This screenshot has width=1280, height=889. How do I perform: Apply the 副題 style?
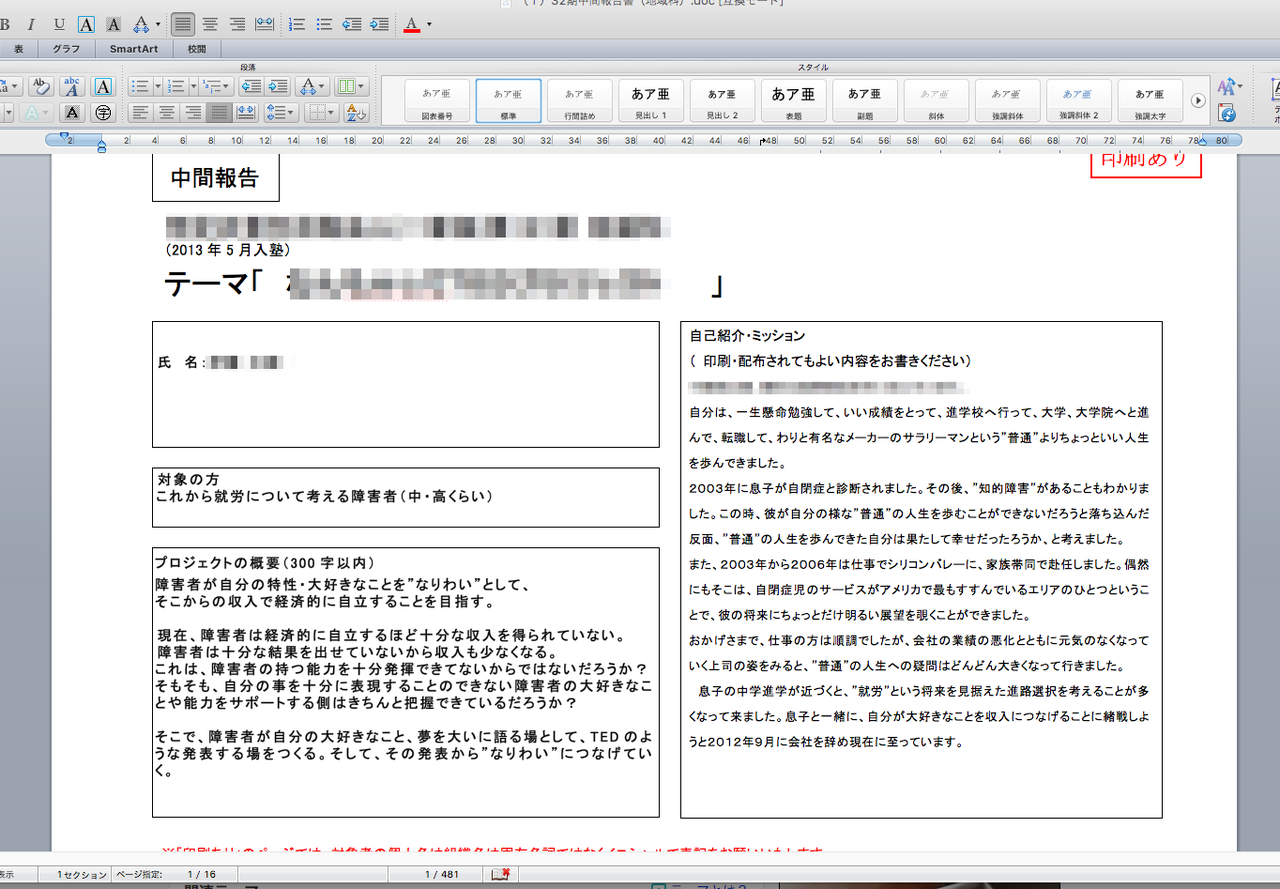(865, 101)
